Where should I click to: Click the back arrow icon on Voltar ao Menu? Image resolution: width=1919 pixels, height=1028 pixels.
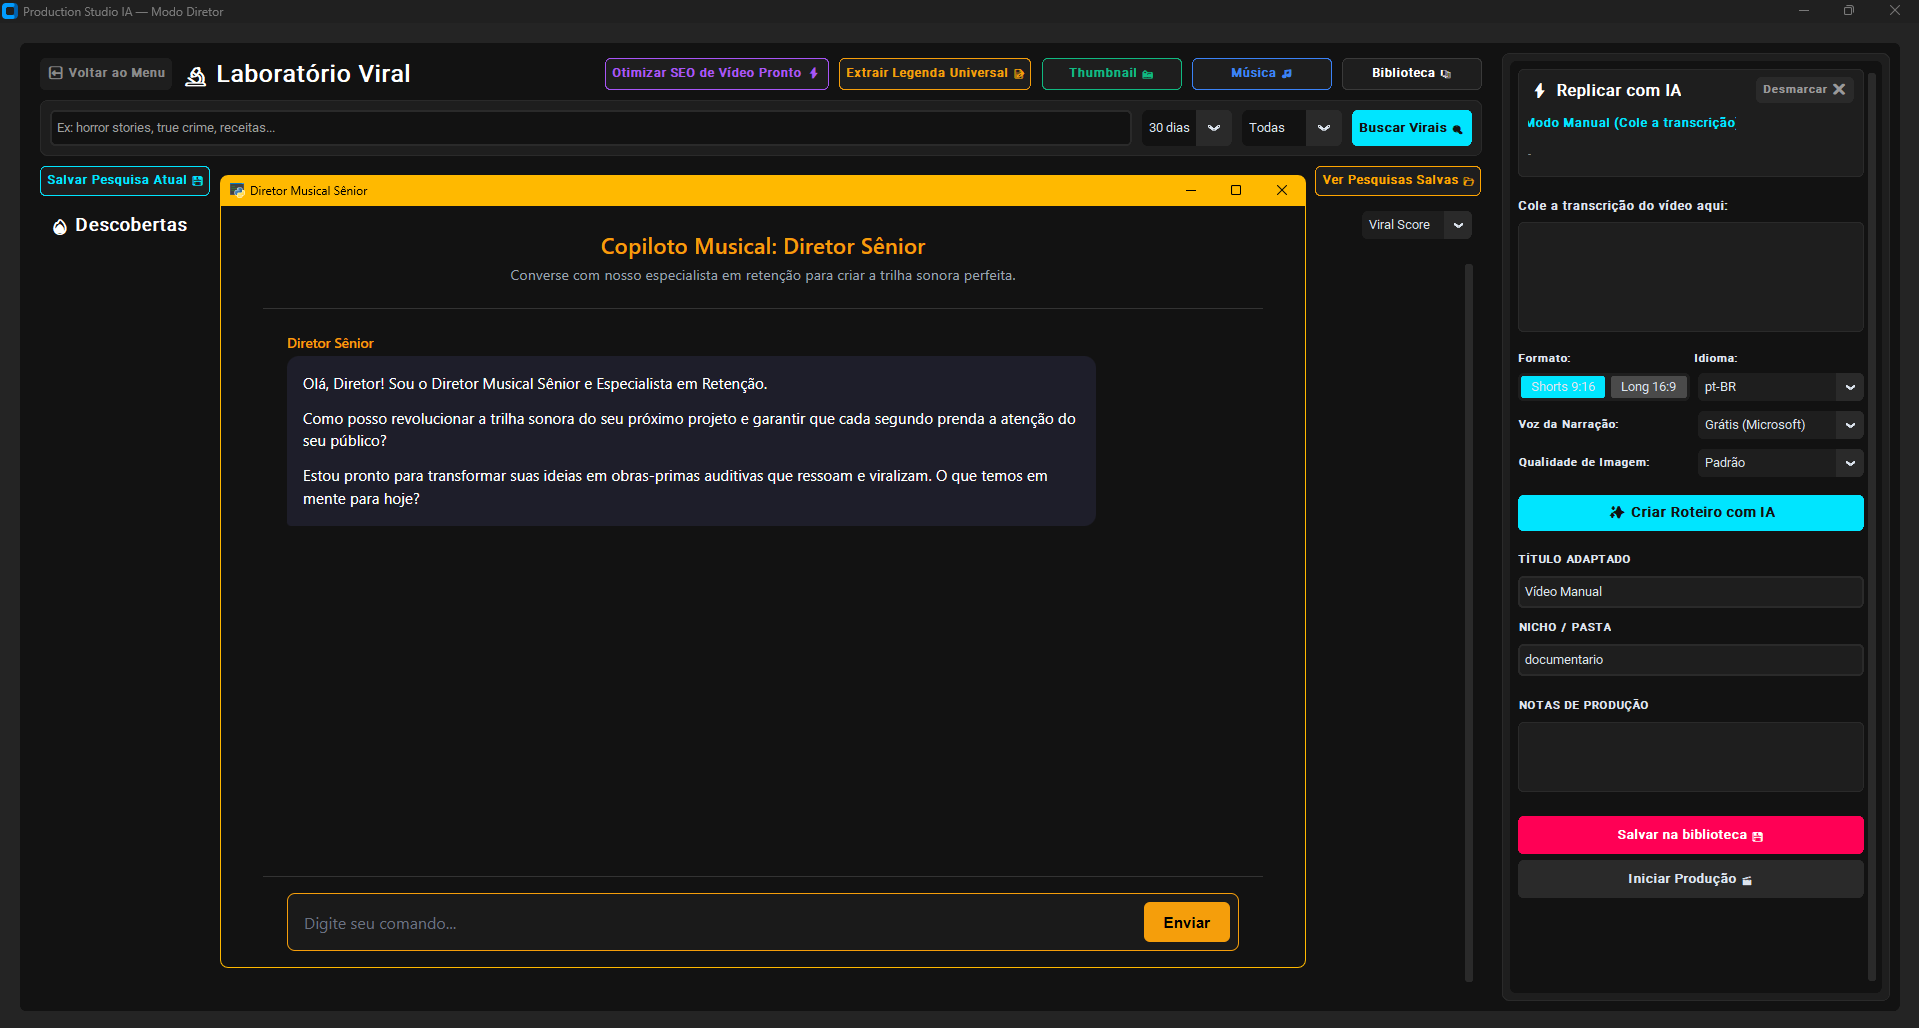tap(56, 73)
